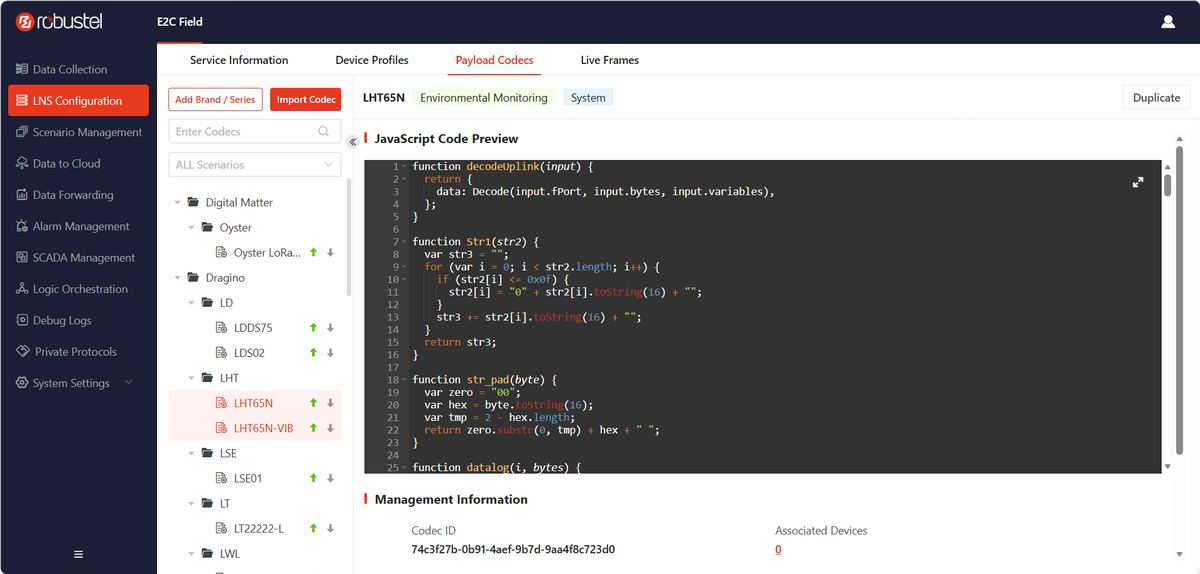Click the main page vertical scrollbar
The image size is (1200, 574).
(1180, 300)
